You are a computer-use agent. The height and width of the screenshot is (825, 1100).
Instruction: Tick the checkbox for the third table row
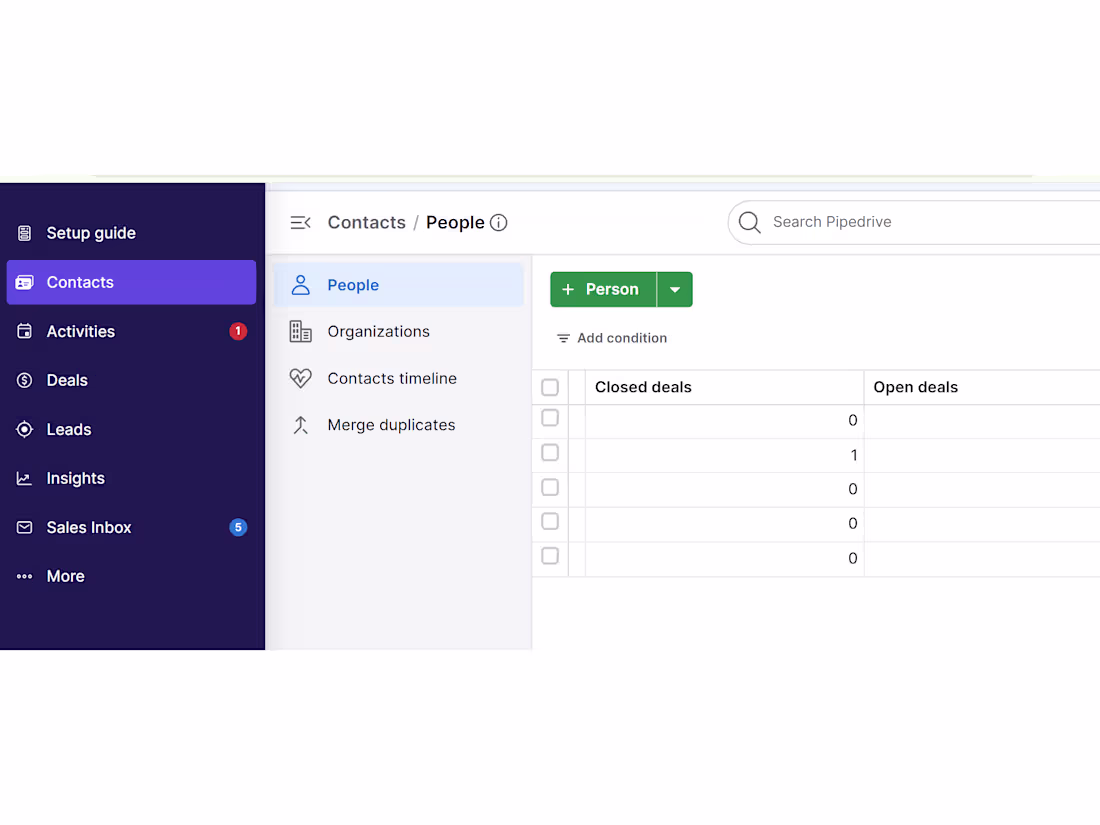click(x=550, y=487)
